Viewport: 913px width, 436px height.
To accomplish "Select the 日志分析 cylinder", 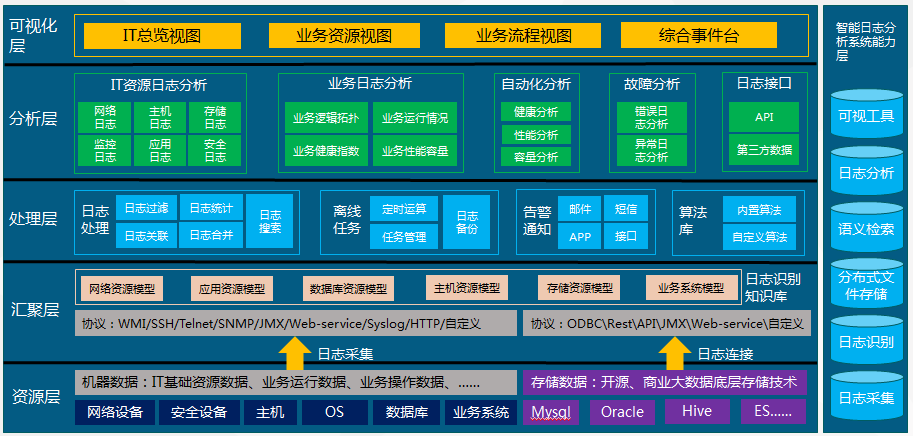I will (x=866, y=172).
